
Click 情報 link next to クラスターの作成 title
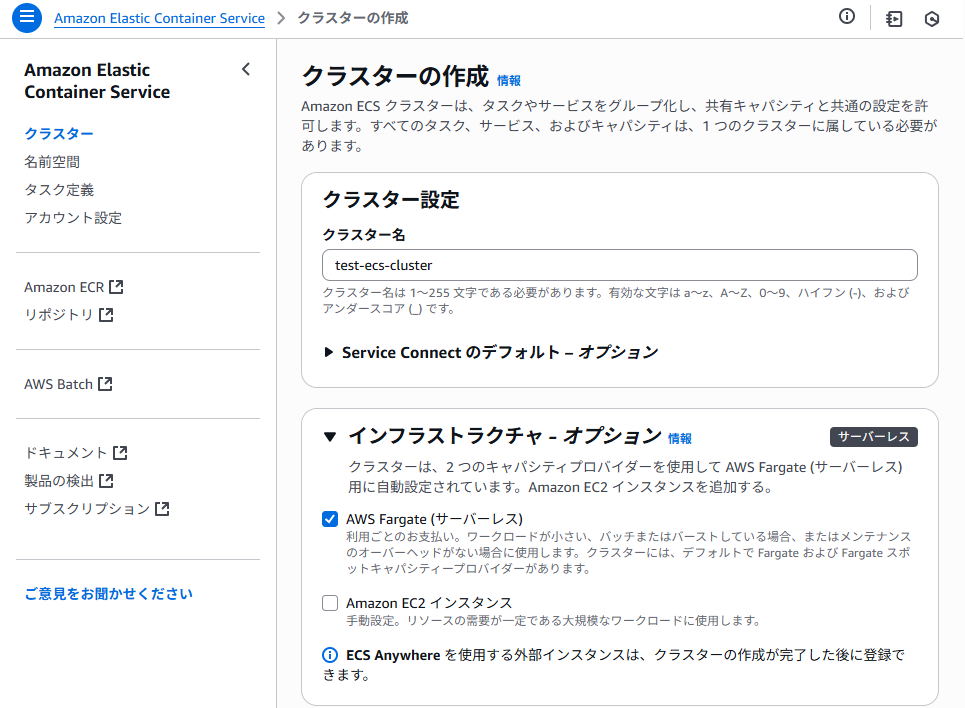pos(508,81)
